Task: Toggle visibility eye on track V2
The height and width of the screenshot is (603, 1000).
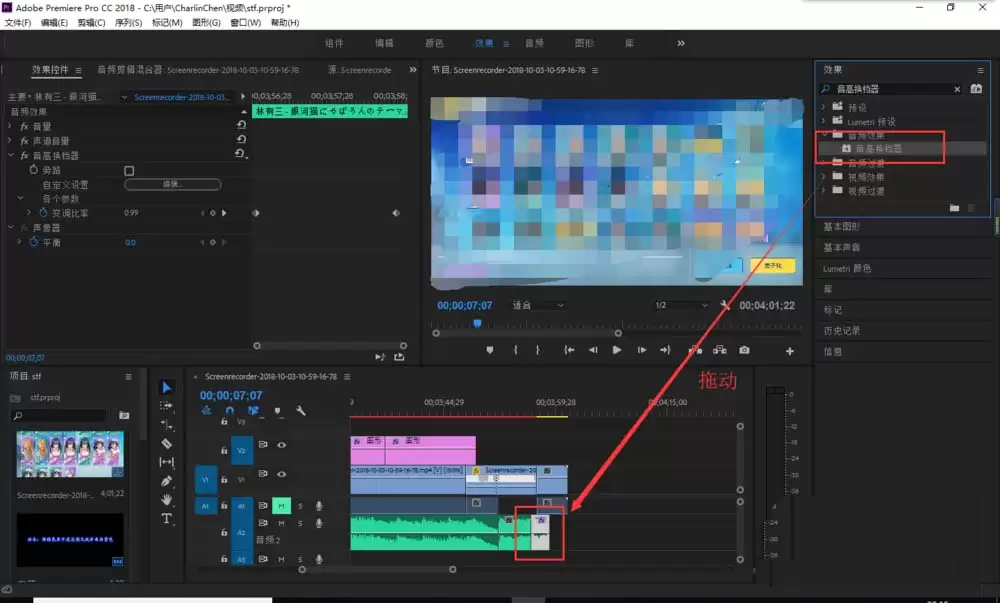Action: pyautogui.click(x=281, y=445)
